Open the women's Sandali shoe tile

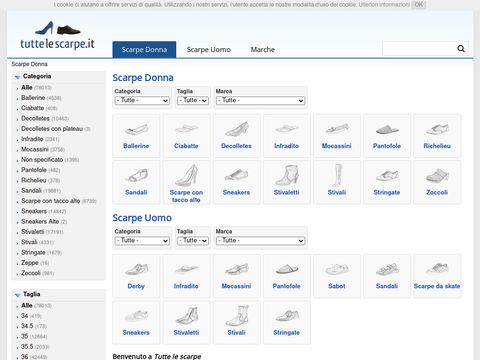point(136,182)
